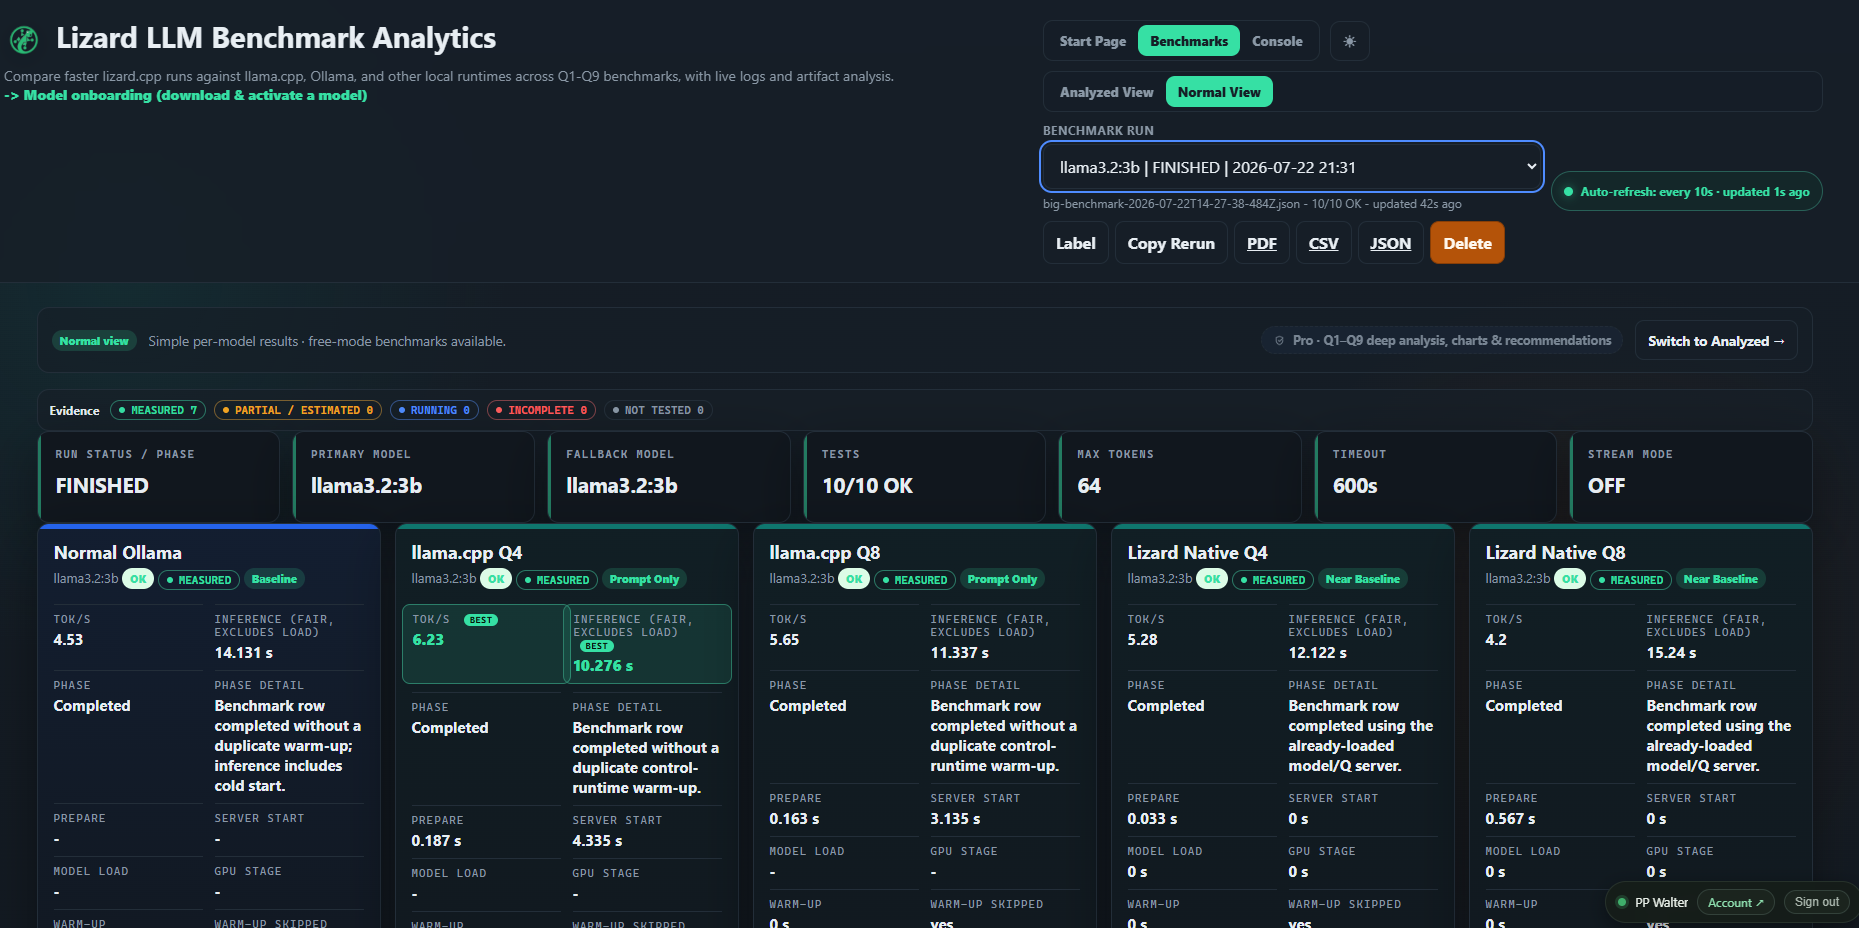
Task: Click the green Auto-refresh status dot
Action: pyautogui.click(x=1569, y=192)
